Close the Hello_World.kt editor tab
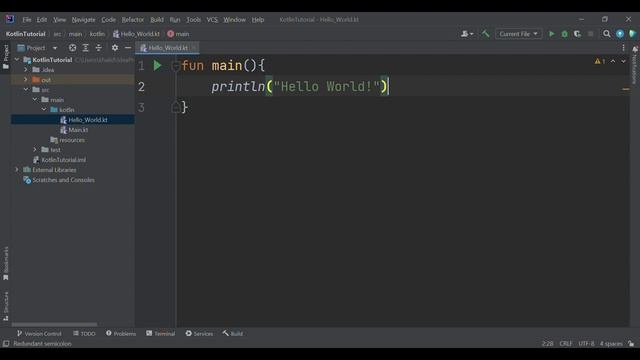 [193, 48]
